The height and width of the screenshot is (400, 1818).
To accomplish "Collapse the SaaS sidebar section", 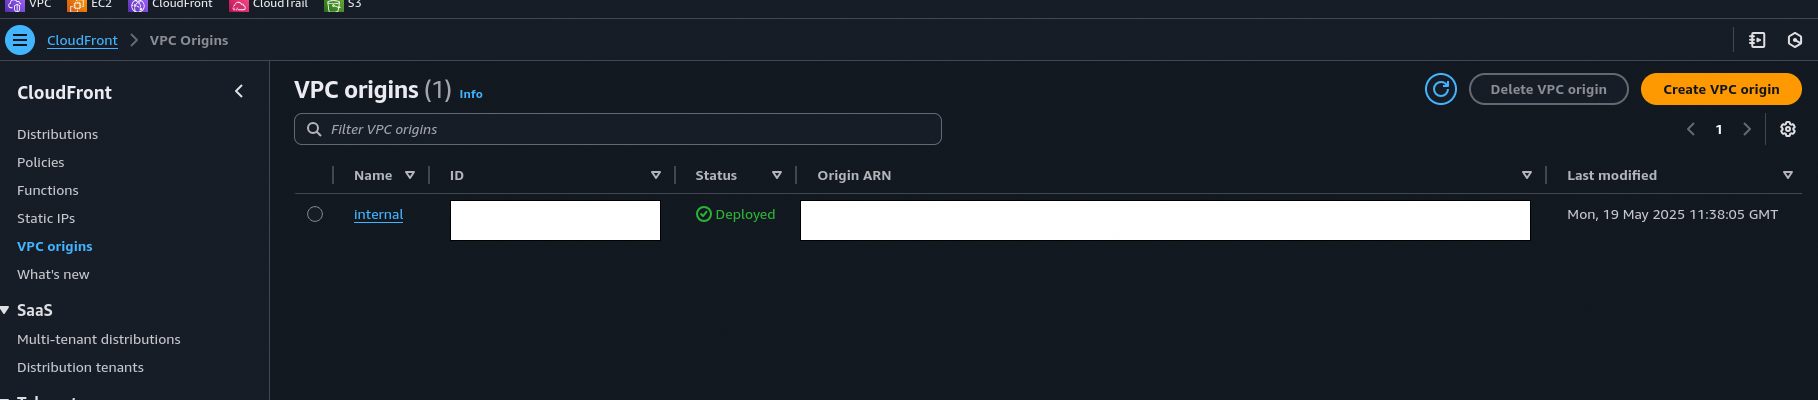I will [5, 310].
